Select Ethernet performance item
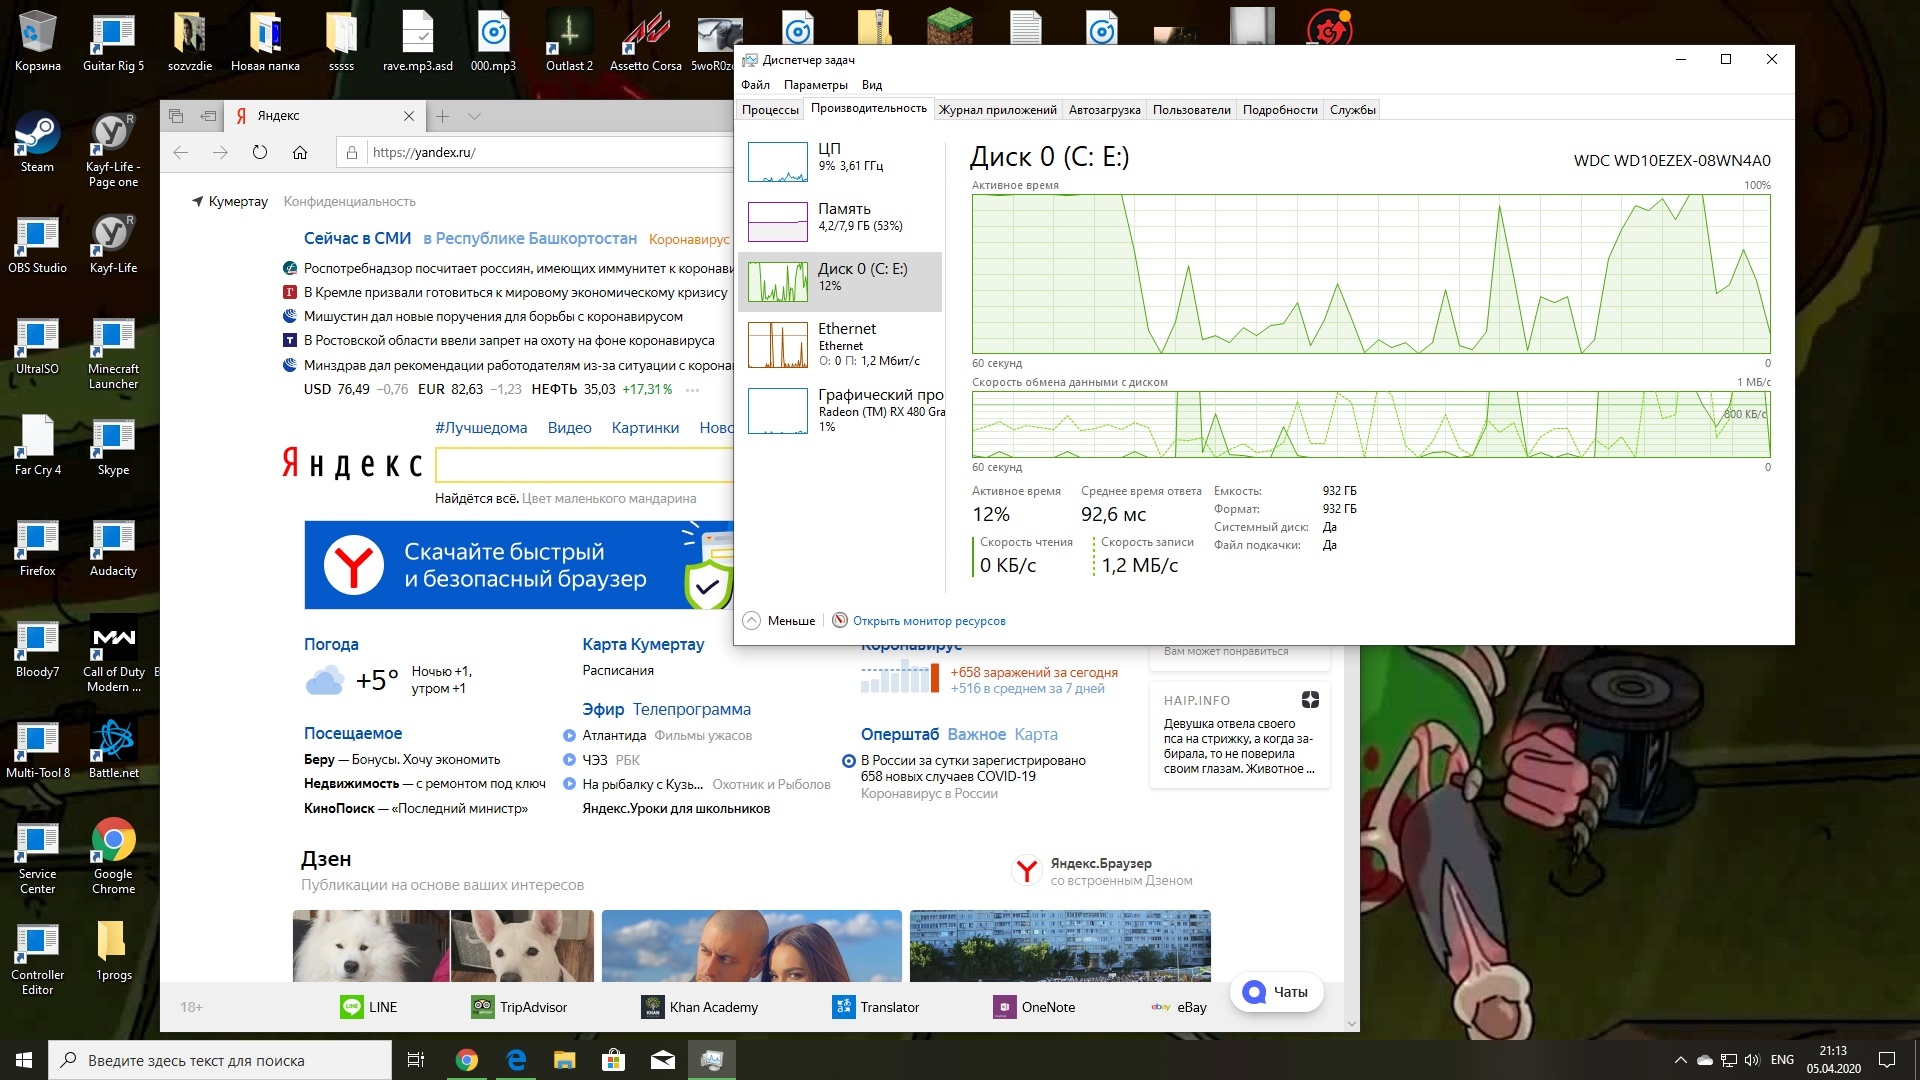1920x1080 pixels. coord(840,346)
